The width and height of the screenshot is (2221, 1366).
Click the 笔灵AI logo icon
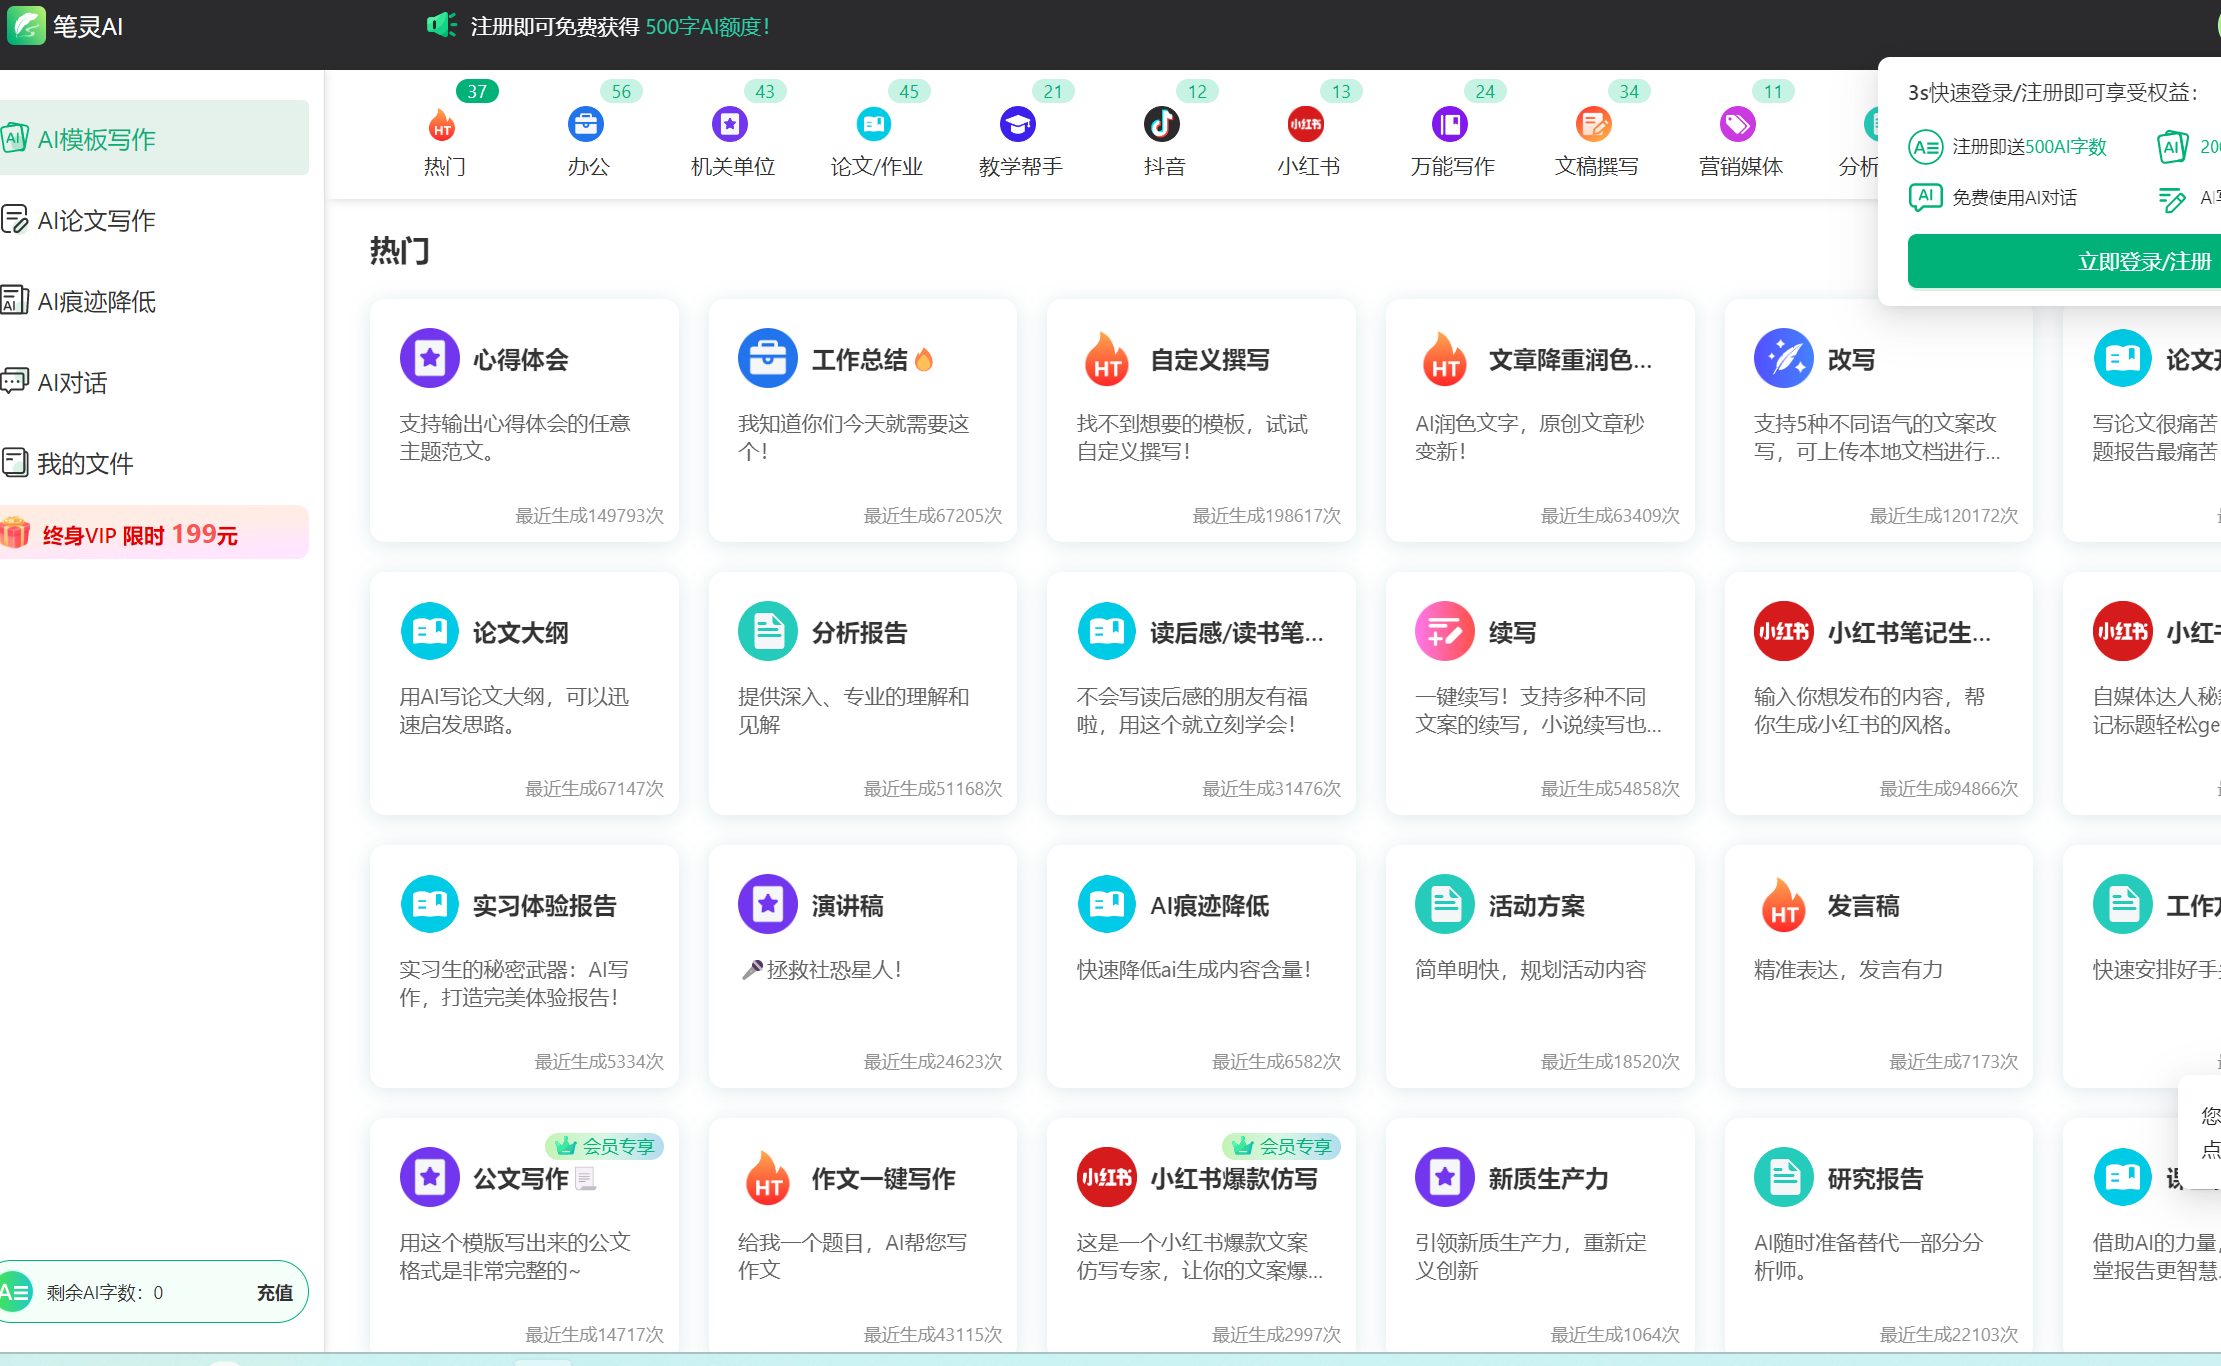27,25
